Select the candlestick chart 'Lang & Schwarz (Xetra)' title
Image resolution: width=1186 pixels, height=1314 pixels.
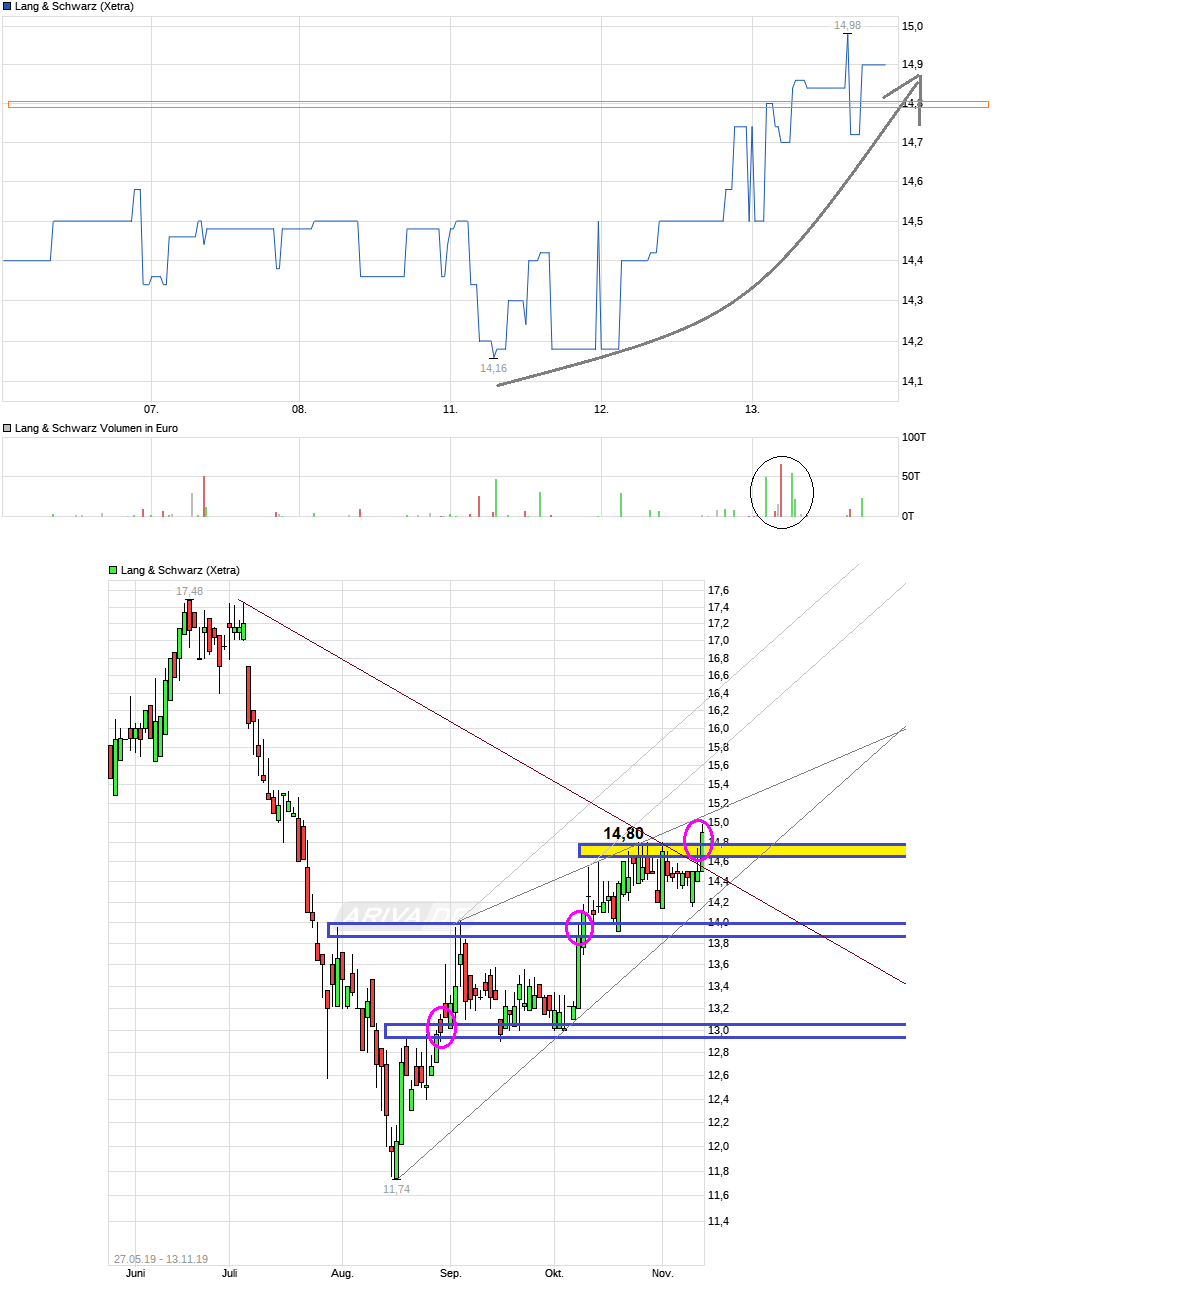click(x=180, y=570)
